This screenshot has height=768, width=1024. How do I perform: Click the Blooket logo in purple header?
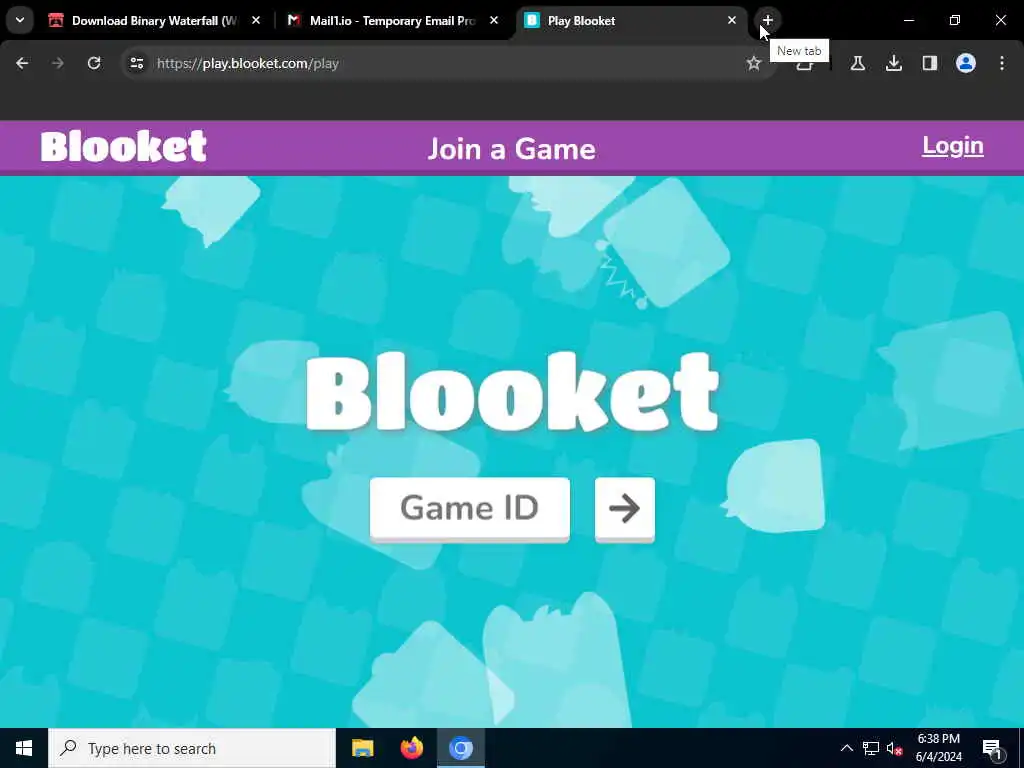coord(123,146)
